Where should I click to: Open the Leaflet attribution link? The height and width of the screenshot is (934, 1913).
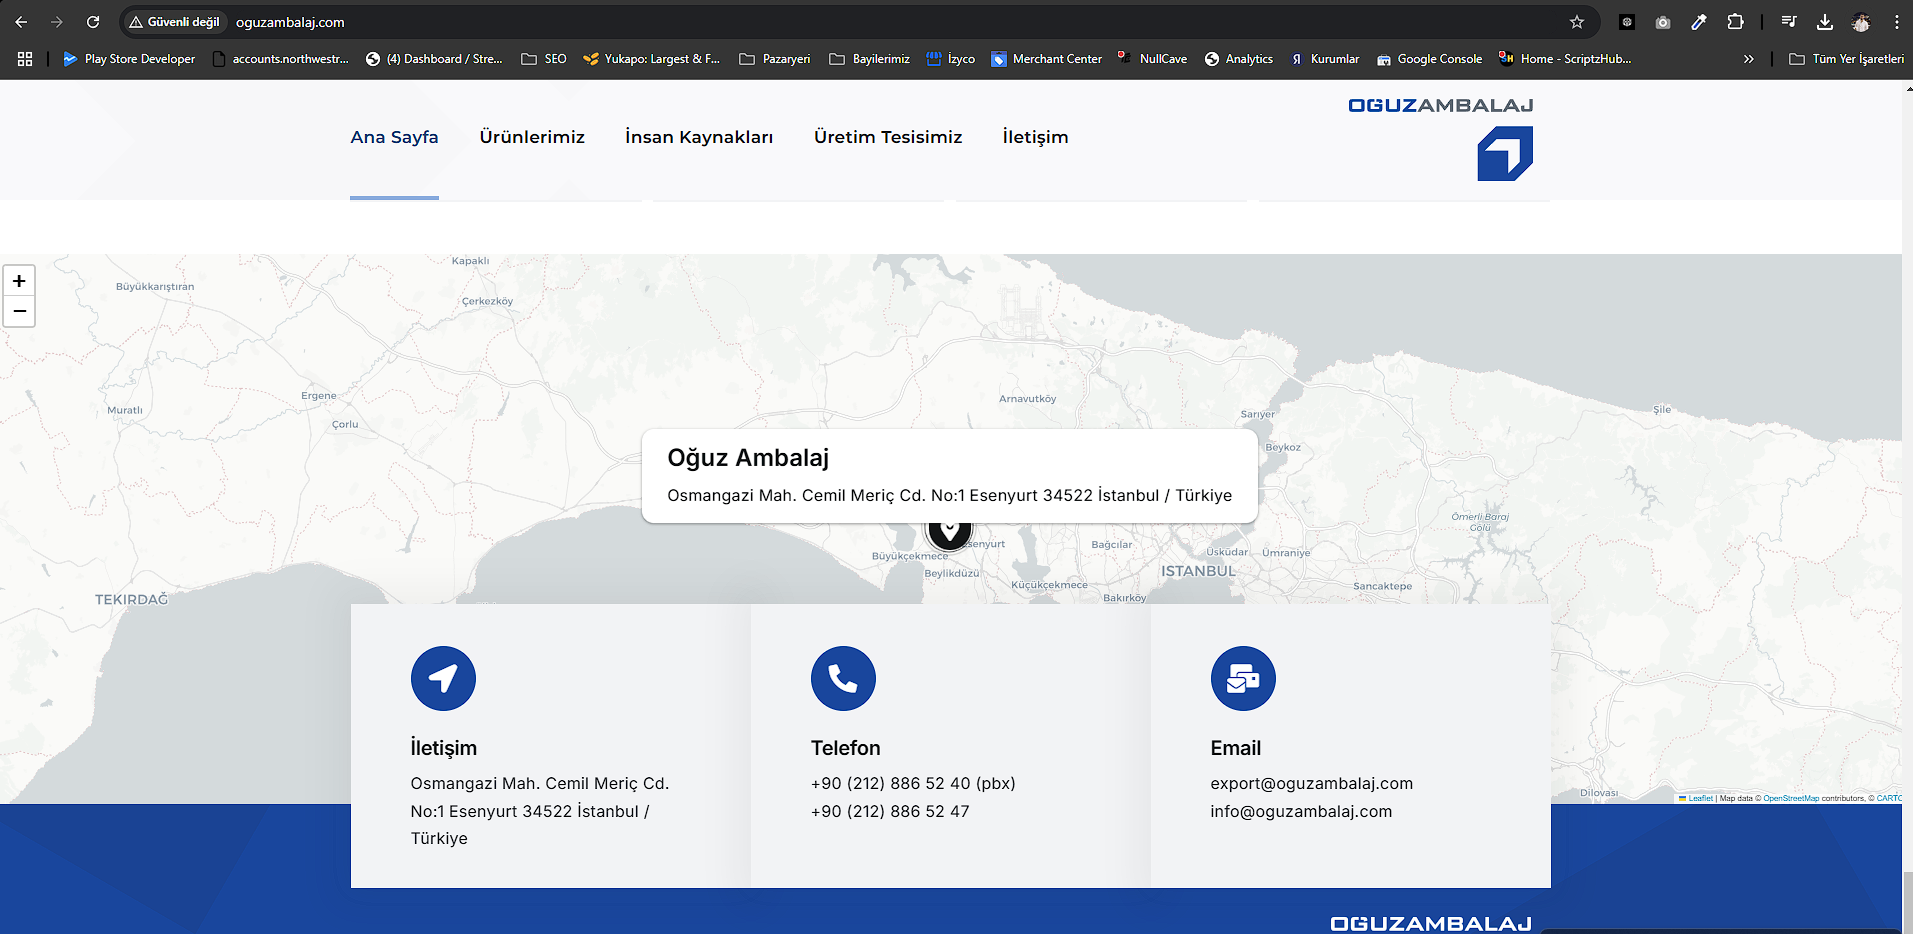coord(1700,798)
